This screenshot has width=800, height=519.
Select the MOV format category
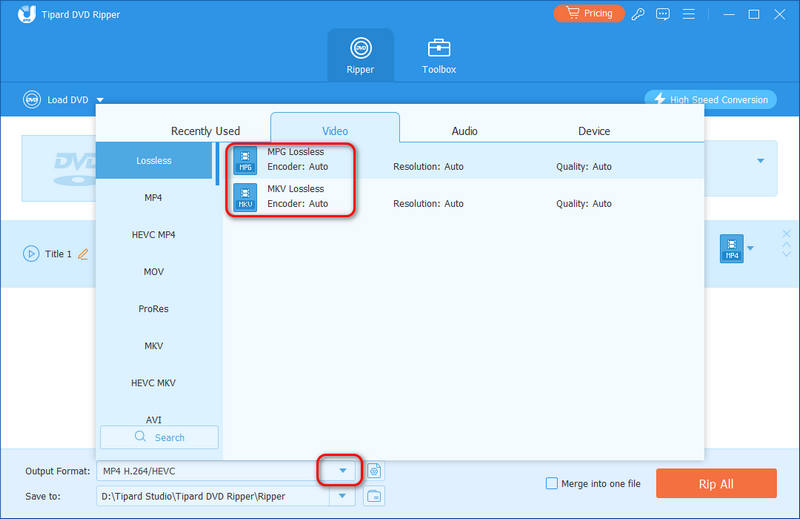[153, 271]
